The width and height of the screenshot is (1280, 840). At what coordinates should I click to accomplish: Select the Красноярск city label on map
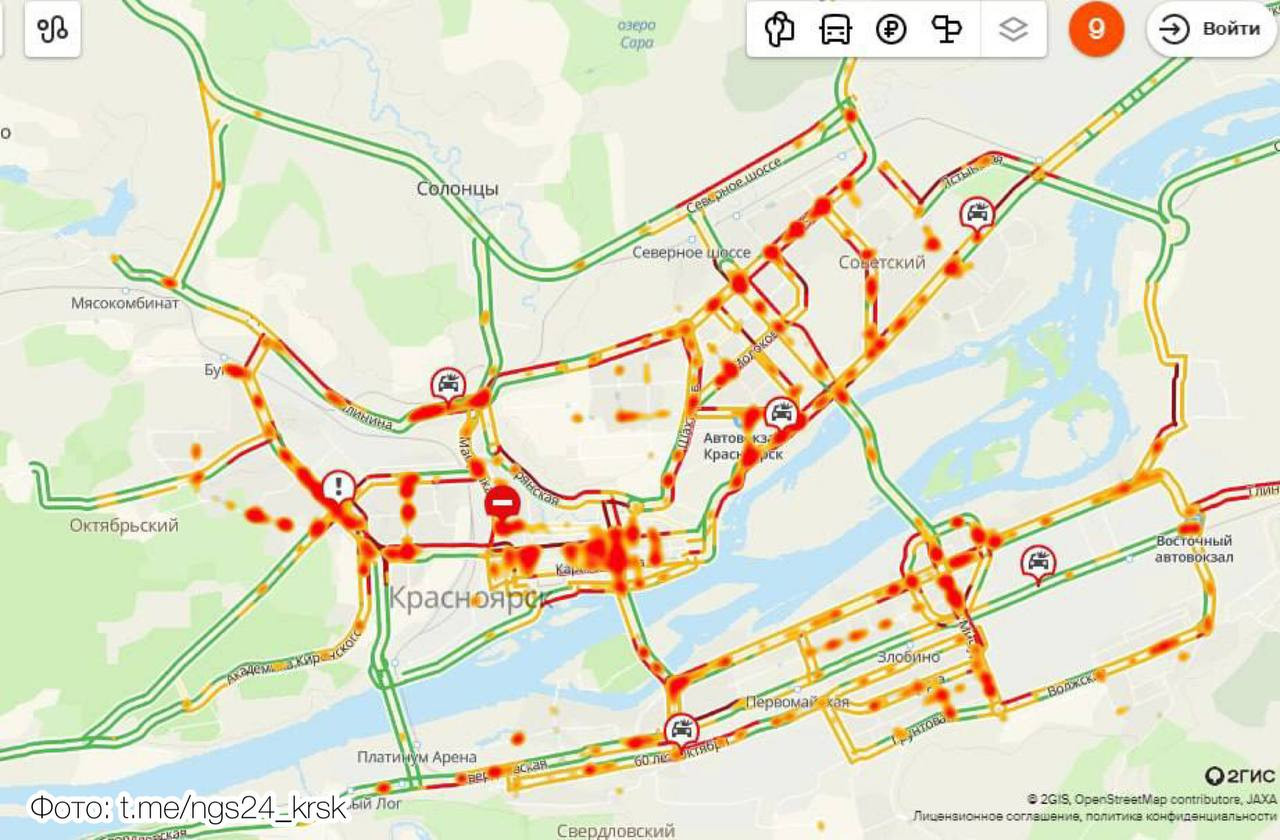[470, 598]
